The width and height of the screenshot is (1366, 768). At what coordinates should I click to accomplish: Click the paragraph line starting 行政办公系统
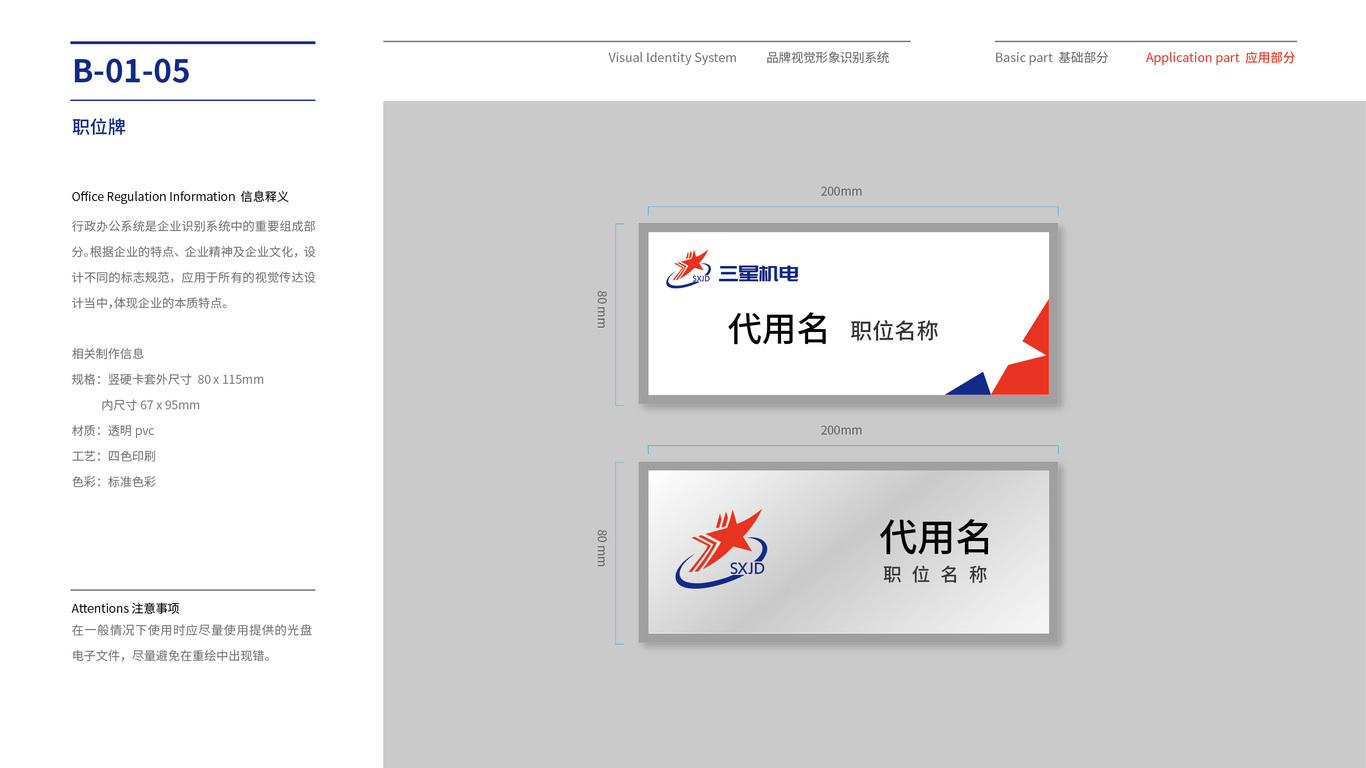point(194,227)
